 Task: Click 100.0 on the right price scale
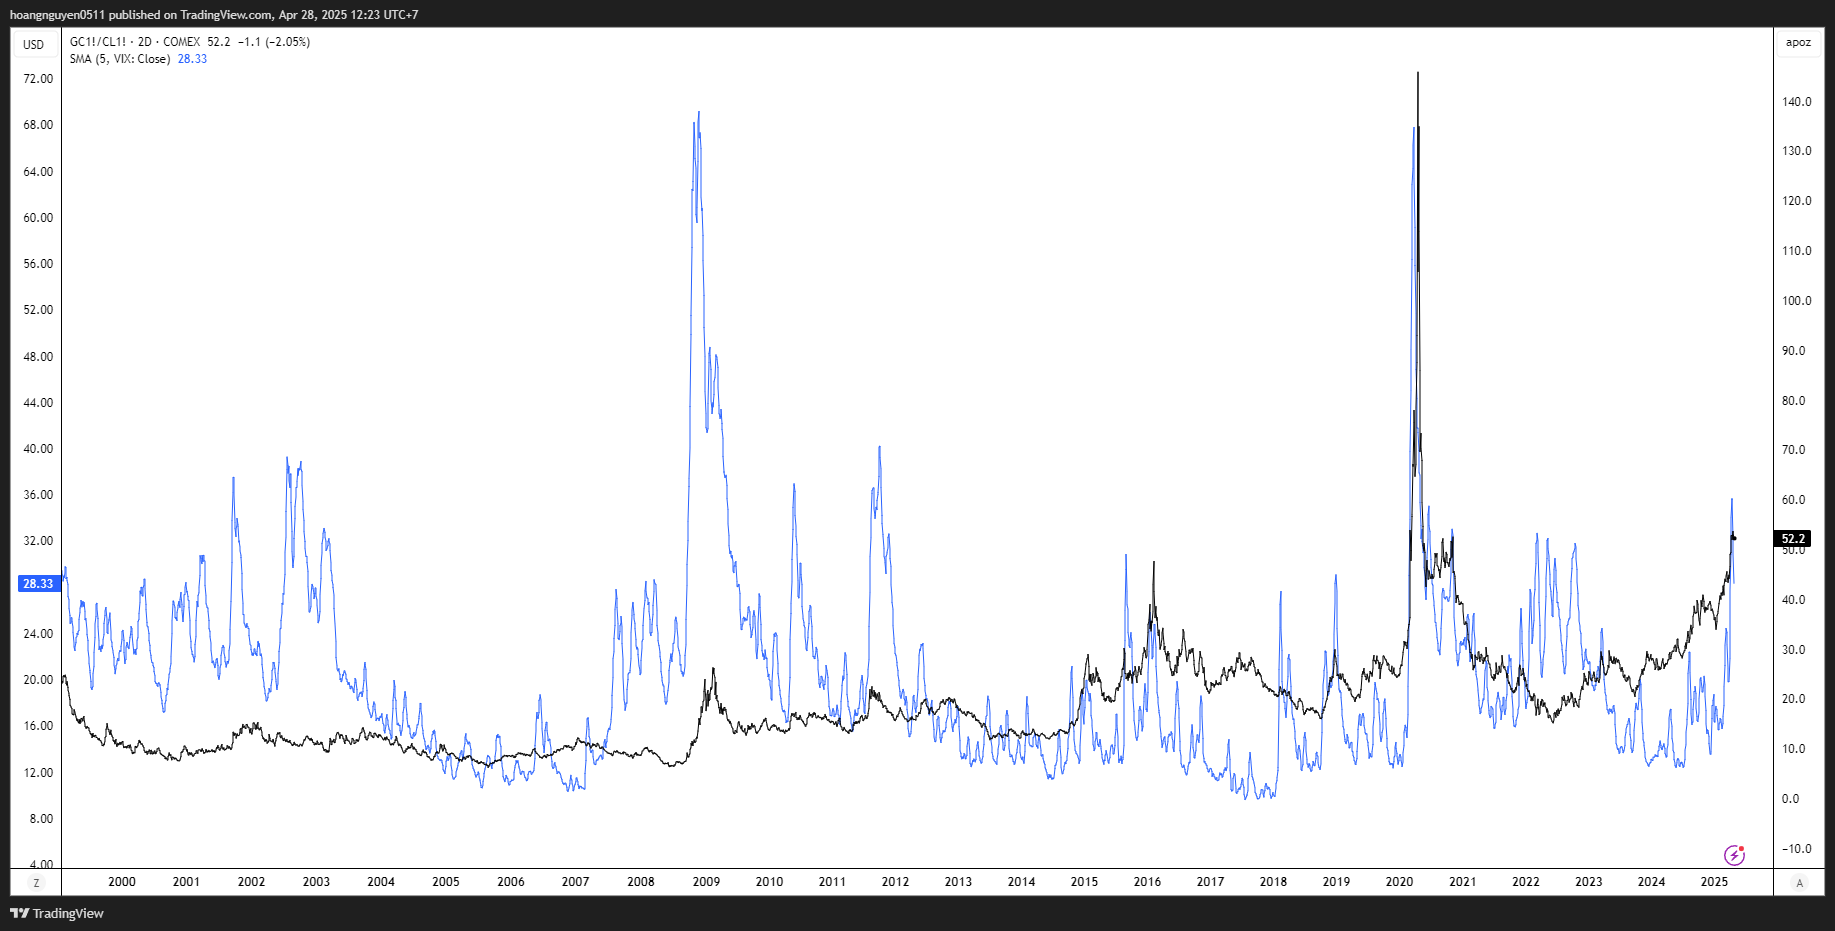pos(1796,301)
